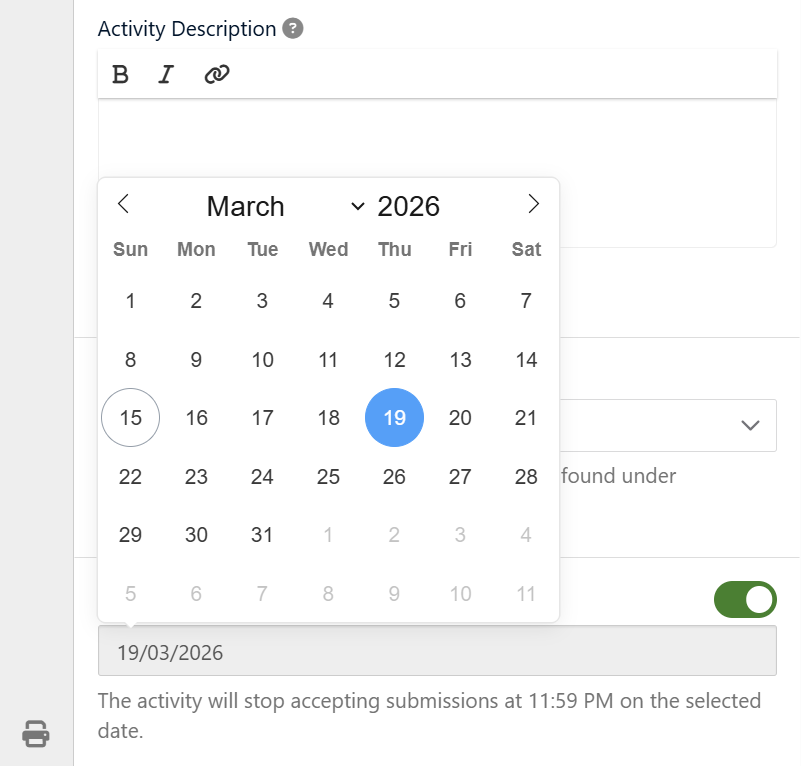Select March 15 in the calendar
The image size is (801, 766).
tap(131, 418)
